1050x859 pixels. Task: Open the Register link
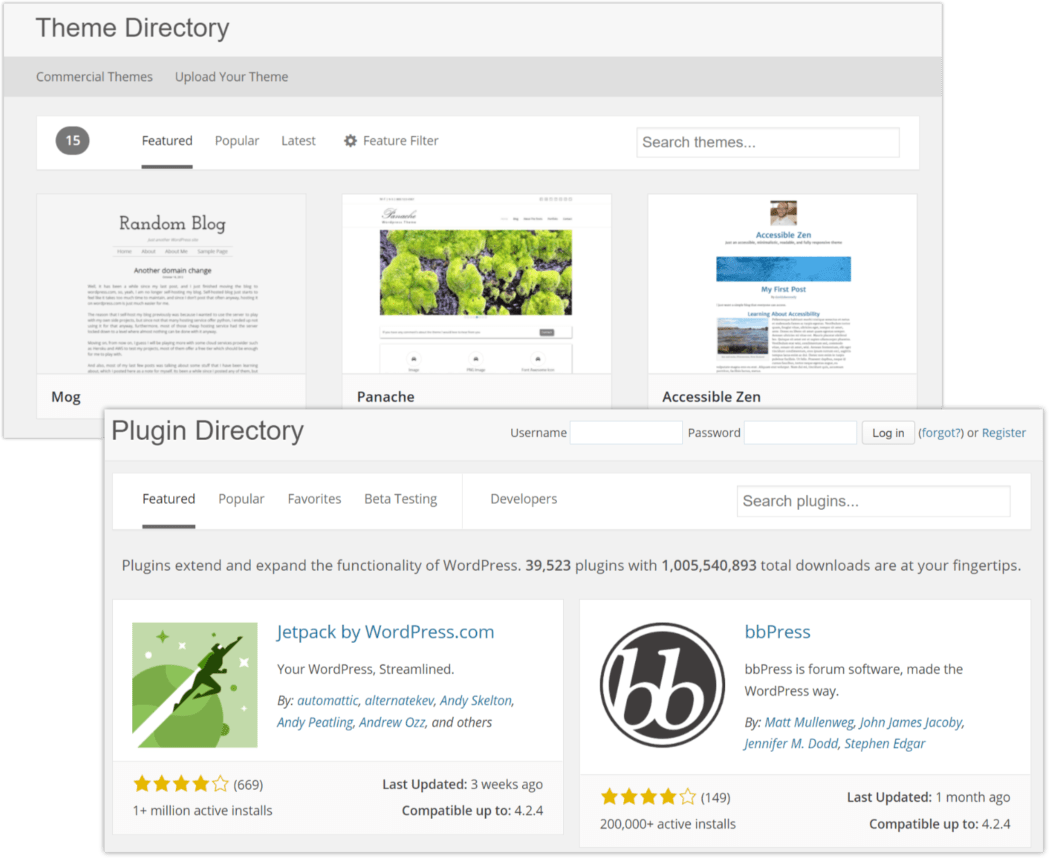pos(1003,432)
